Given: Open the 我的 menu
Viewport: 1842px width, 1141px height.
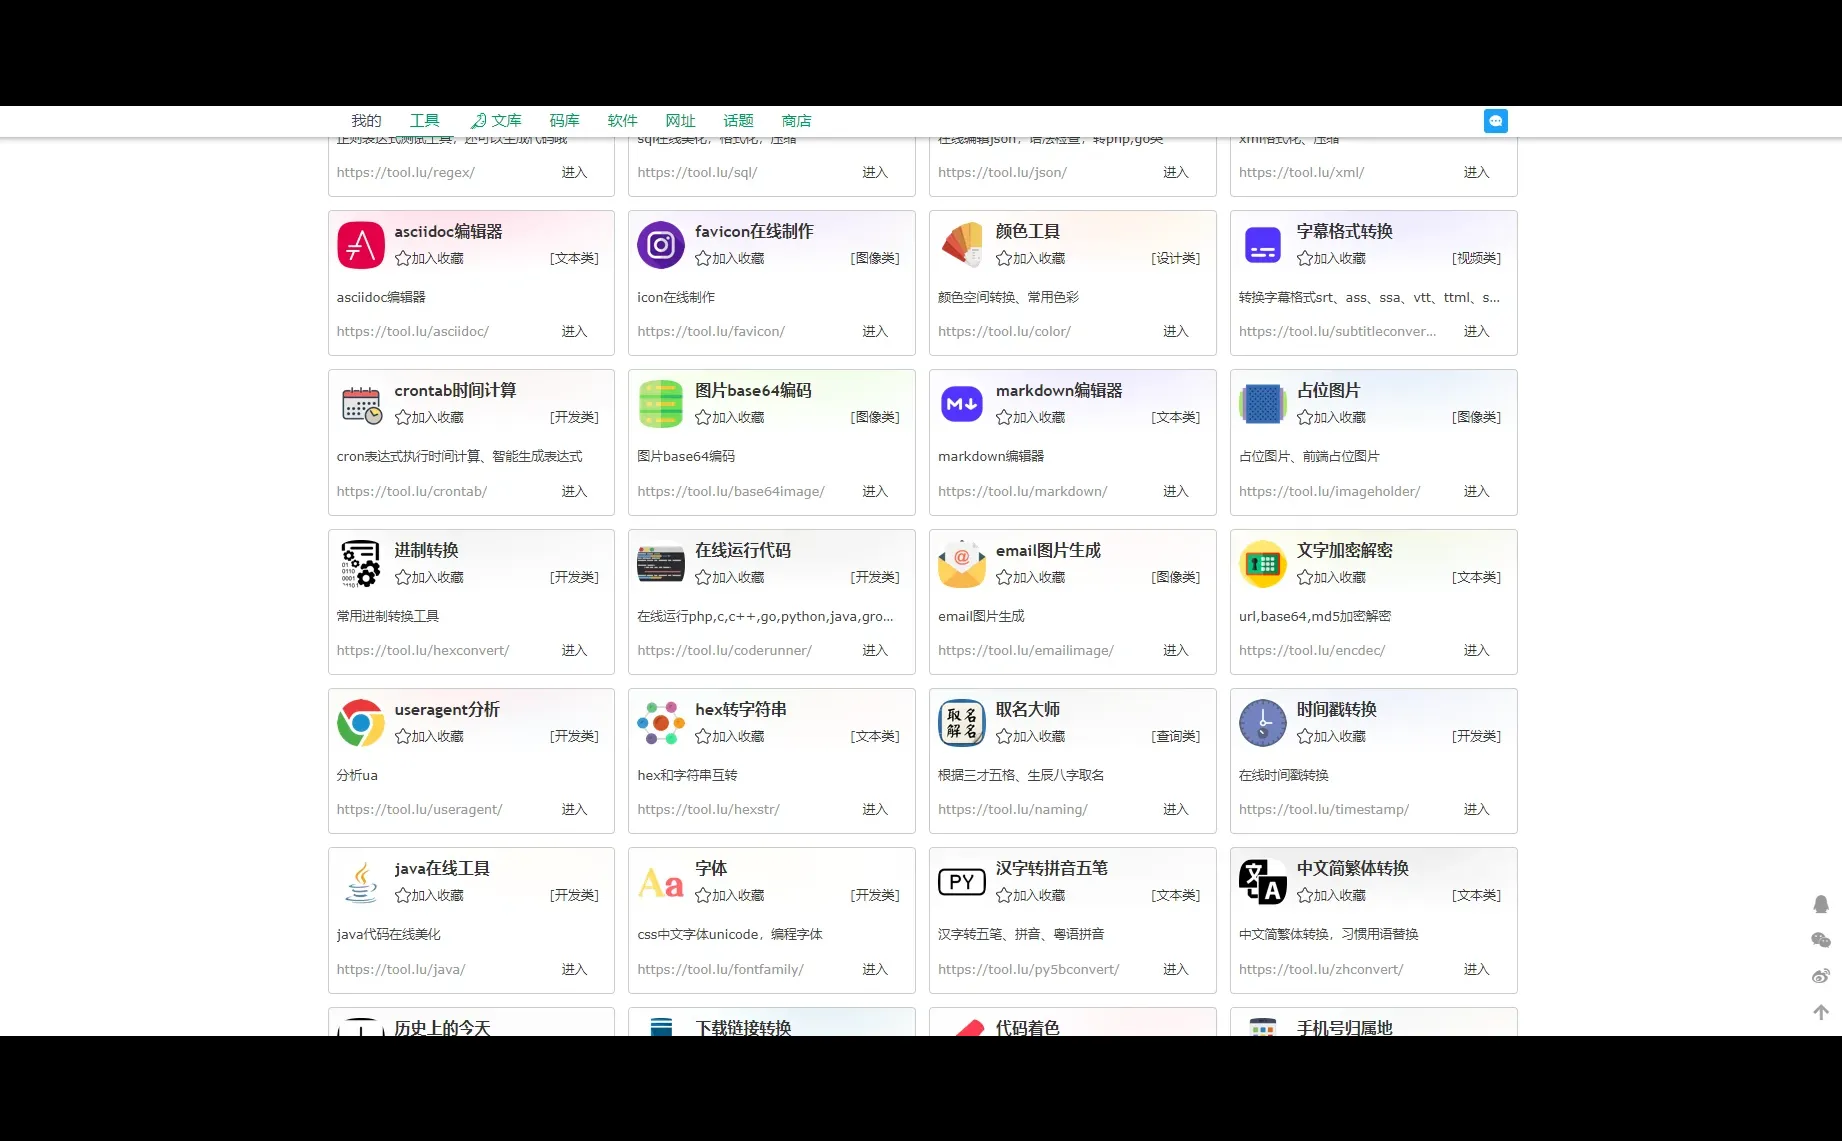Looking at the screenshot, I should (366, 121).
